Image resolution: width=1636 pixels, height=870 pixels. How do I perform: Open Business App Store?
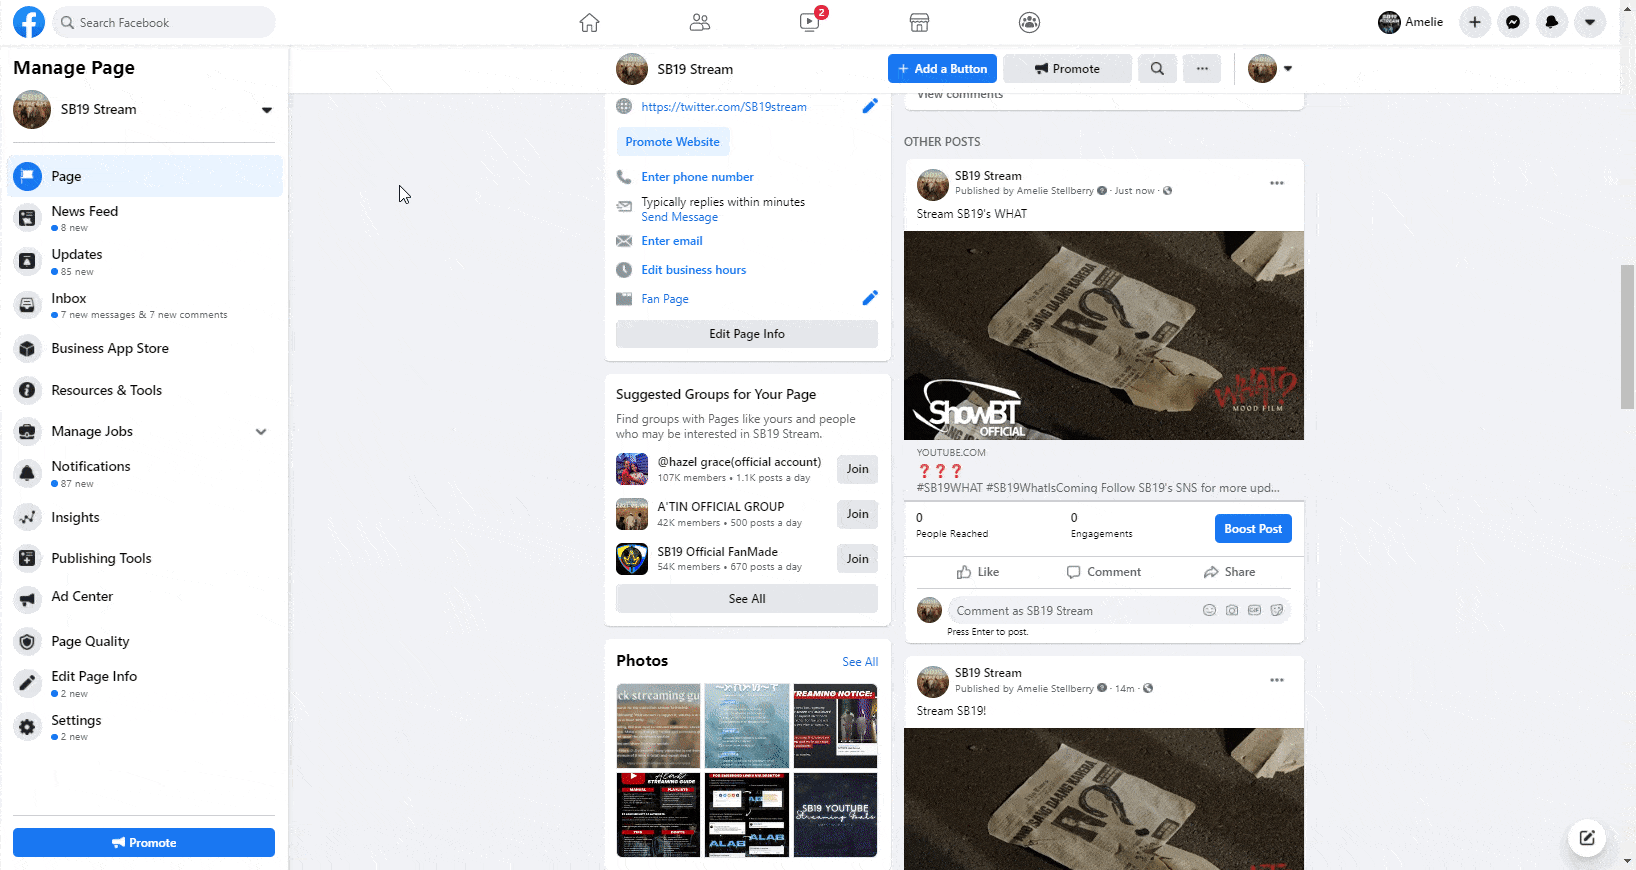point(145,348)
